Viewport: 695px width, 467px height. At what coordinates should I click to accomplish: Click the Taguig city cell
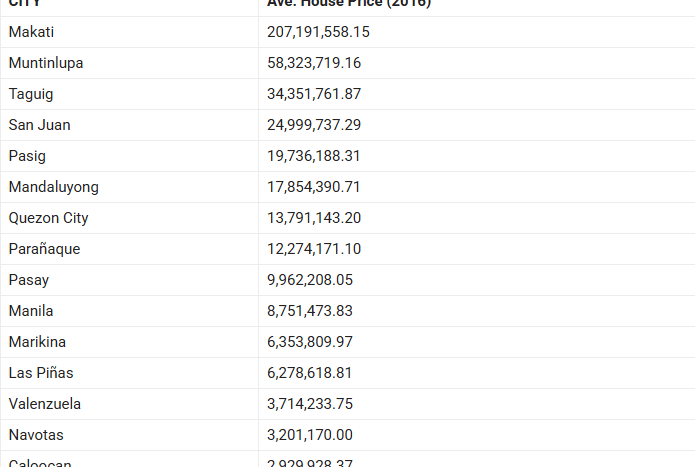pyautogui.click(x=31, y=94)
